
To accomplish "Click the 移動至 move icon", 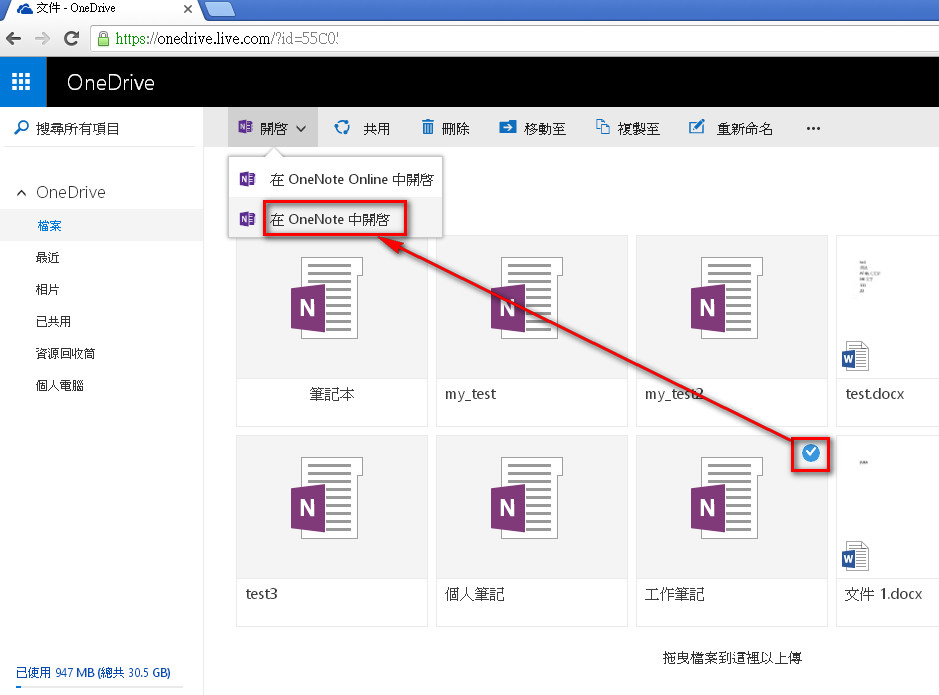I will (507, 127).
